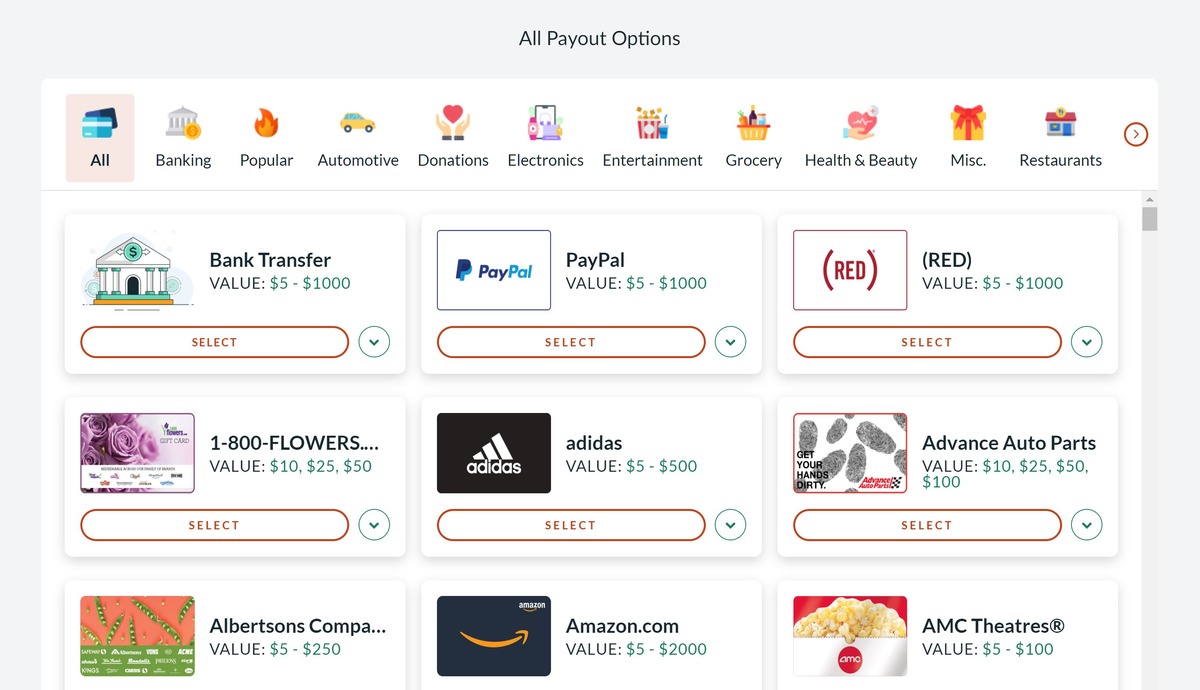Expand details for Bank Transfer

click(374, 341)
